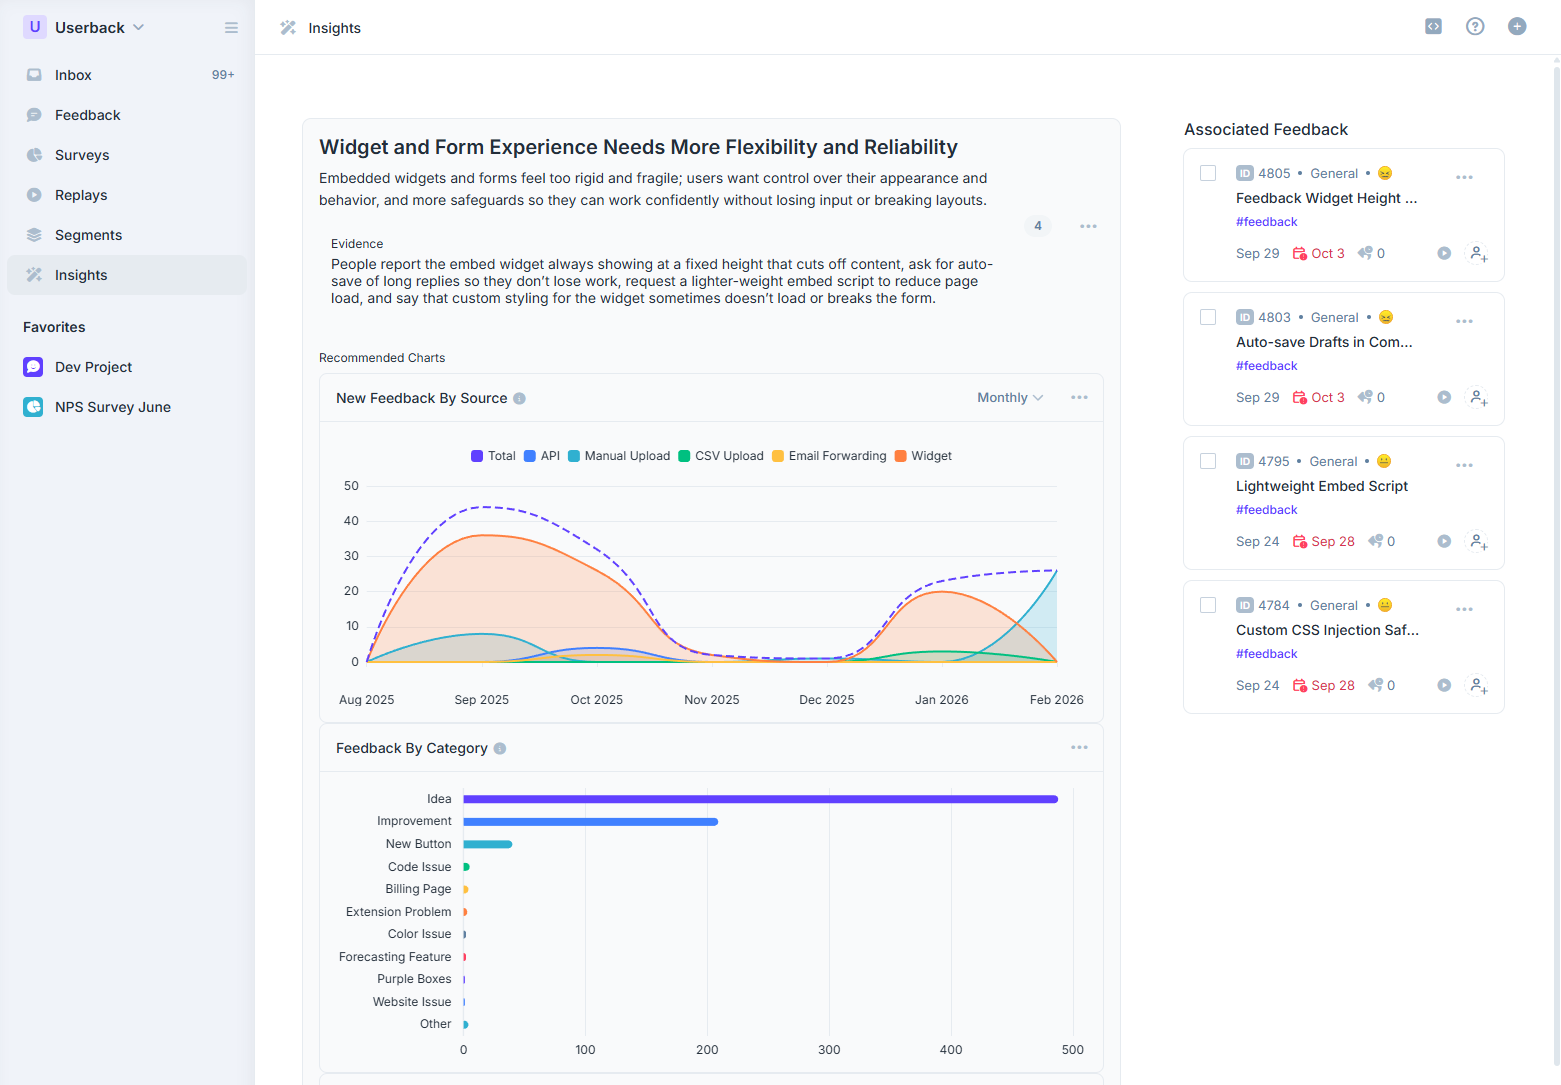Play session replay for Lightweight Embed Script
1561x1085 pixels.
click(x=1444, y=541)
